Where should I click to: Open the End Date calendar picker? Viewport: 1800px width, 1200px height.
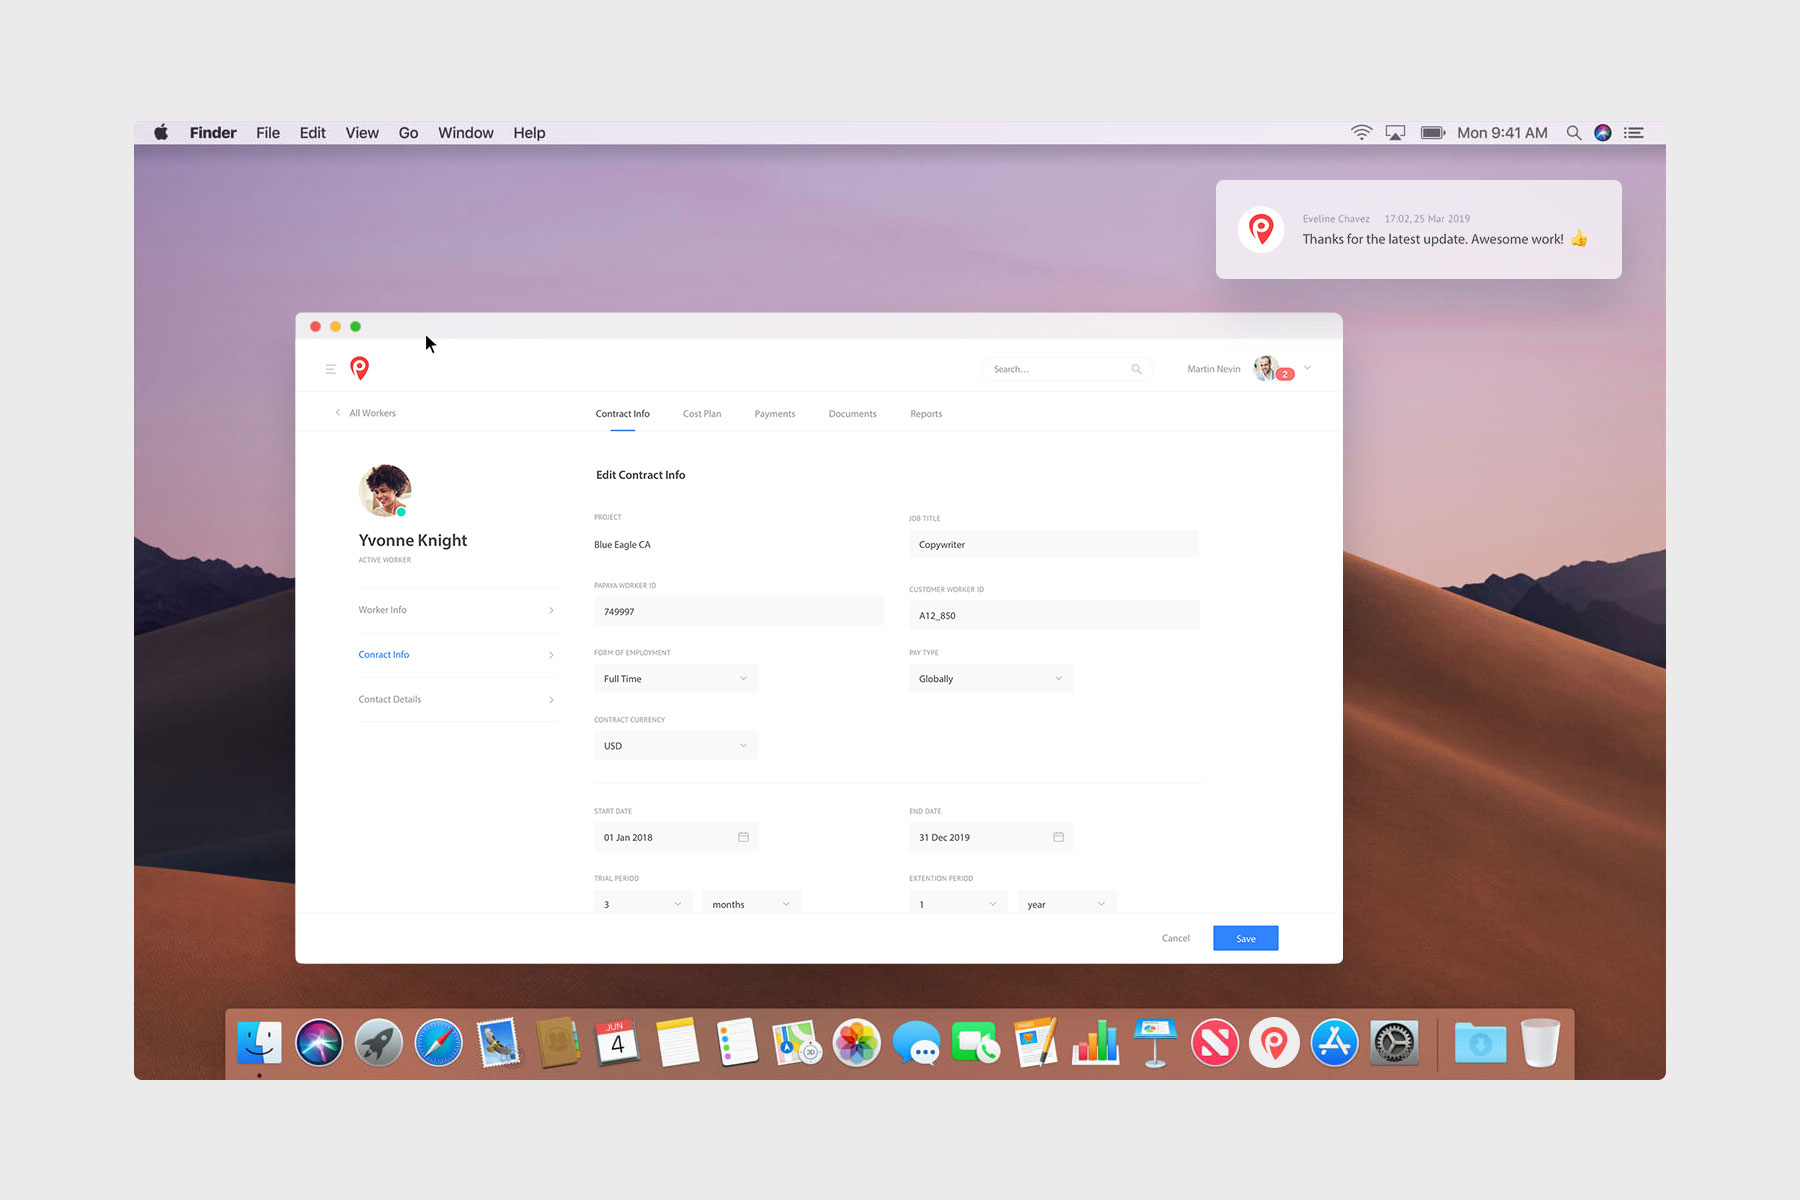click(x=1058, y=836)
